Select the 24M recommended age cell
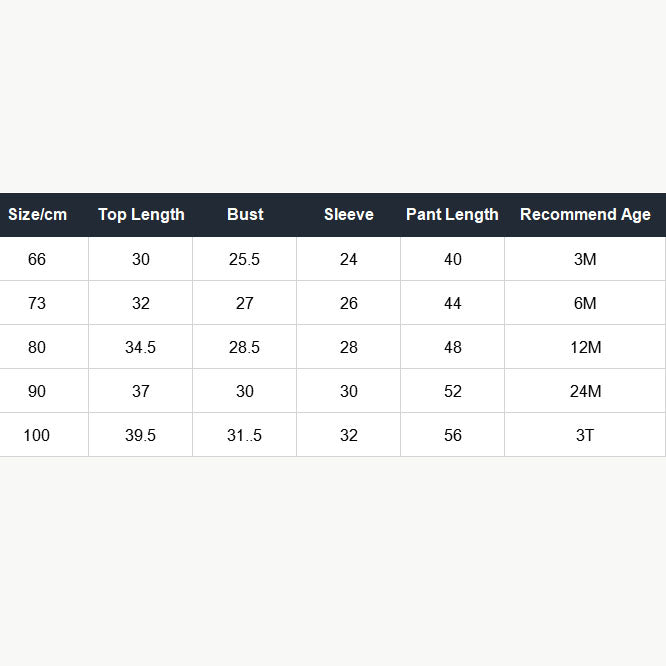 [x=585, y=391]
